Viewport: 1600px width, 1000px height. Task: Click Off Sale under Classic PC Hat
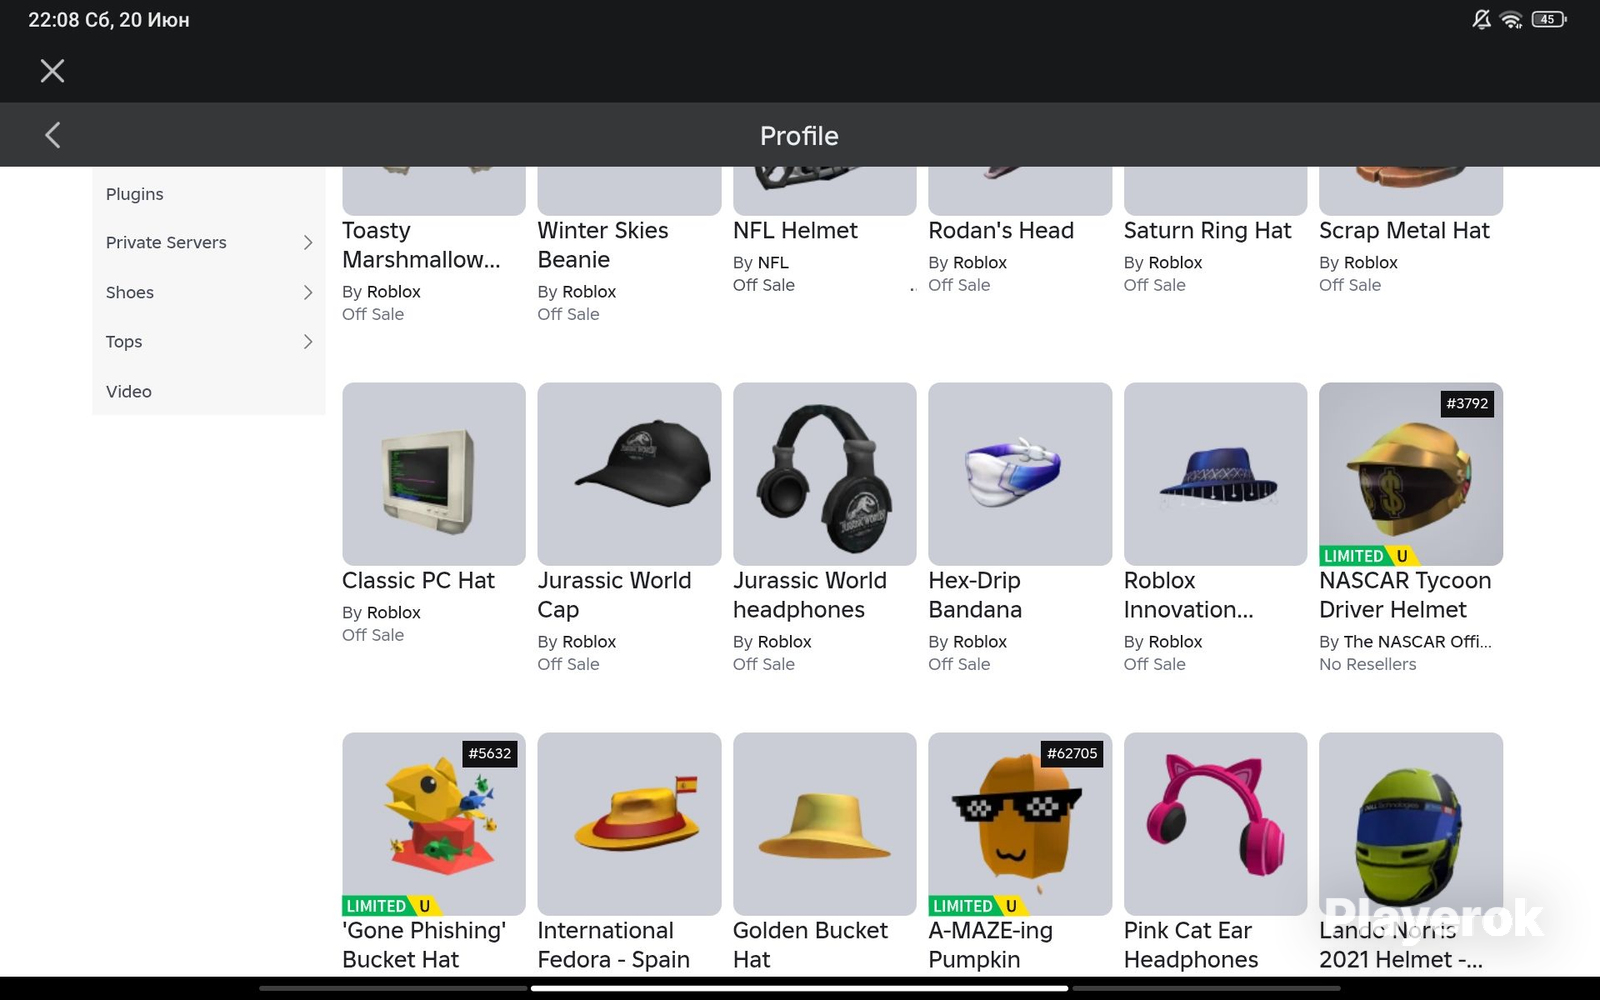(x=373, y=636)
